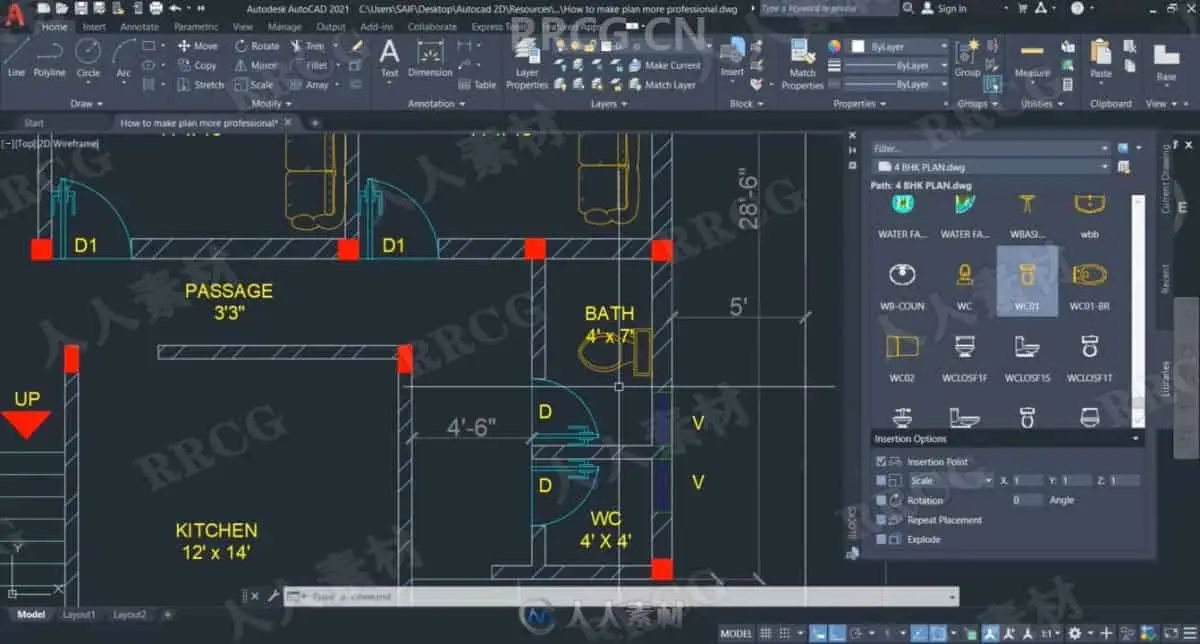Activate the Stretch command
Viewport: 1200px width, 644px height.
201,85
